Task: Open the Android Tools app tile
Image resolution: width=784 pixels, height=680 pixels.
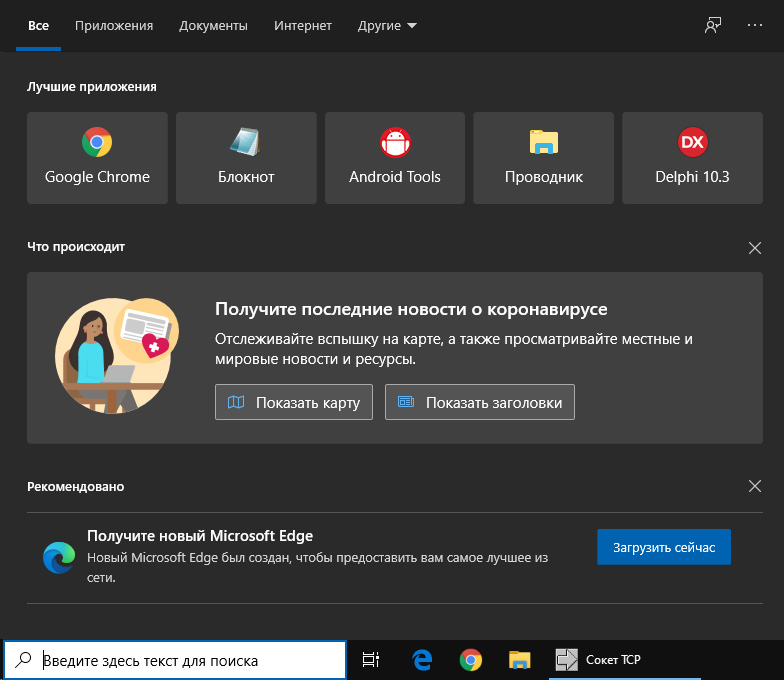Action: click(x=394, y=158)
